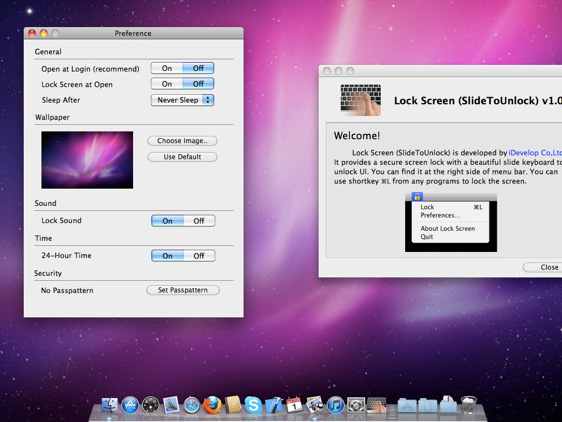The width and height of the screenshot is (562, 422).
Task: Open Xcode hammer icon in Dock
Action: pyautogui.click(x=274, y=405)
